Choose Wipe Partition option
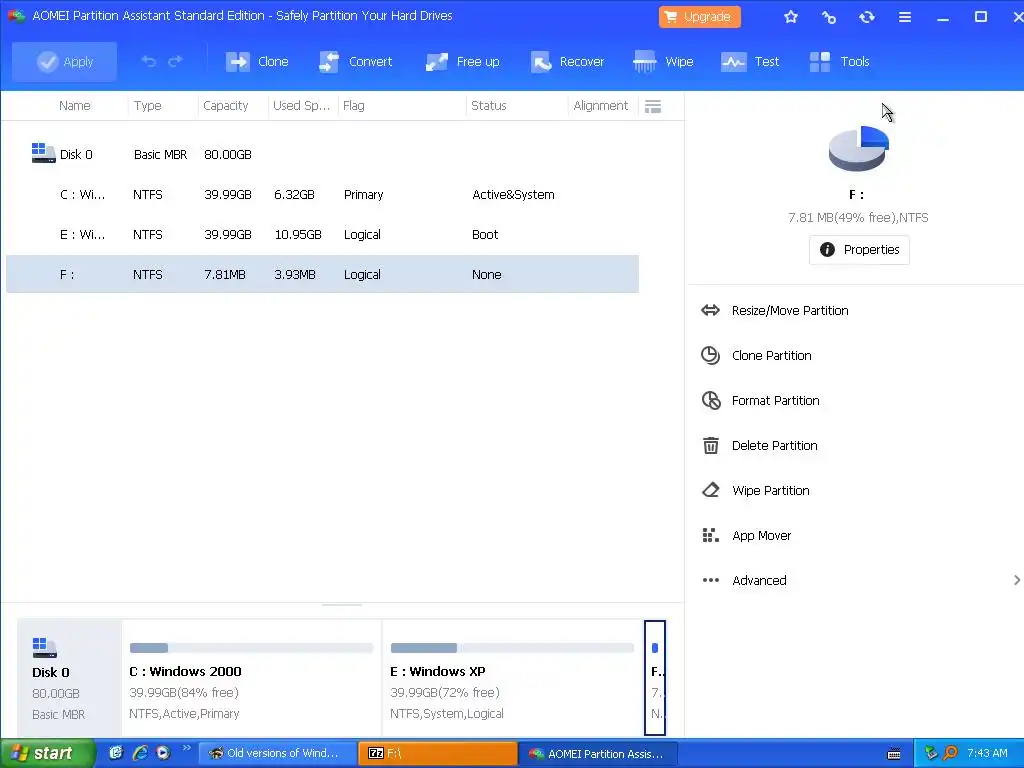1024x768 pixels. coord(755,491)
